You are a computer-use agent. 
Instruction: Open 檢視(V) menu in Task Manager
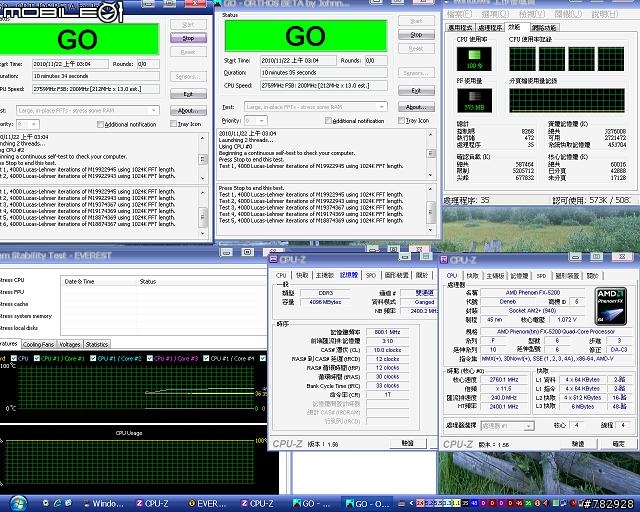[532, 14]
